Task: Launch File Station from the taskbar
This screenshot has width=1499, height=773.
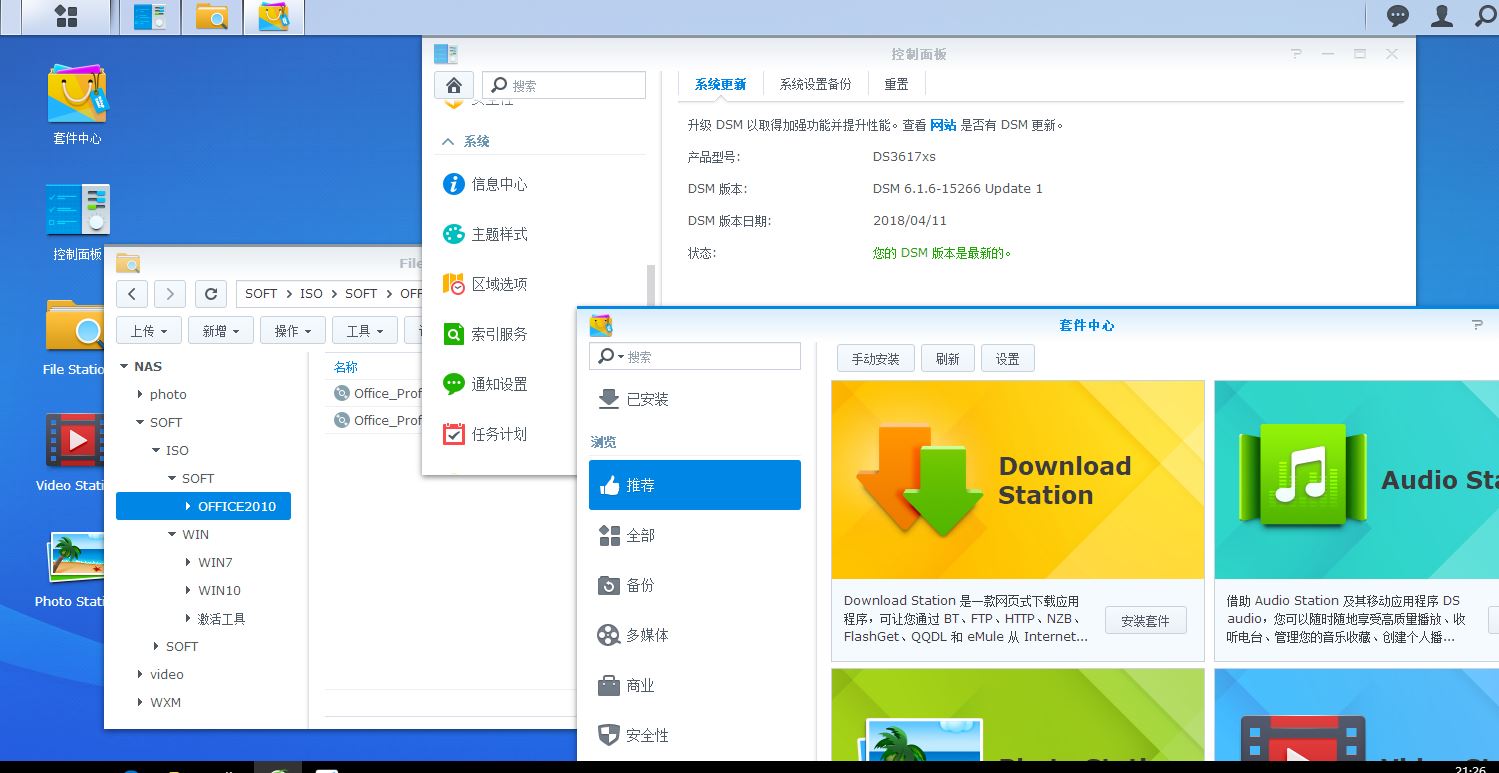Action: pyautogui.click(x=212, y=16)
